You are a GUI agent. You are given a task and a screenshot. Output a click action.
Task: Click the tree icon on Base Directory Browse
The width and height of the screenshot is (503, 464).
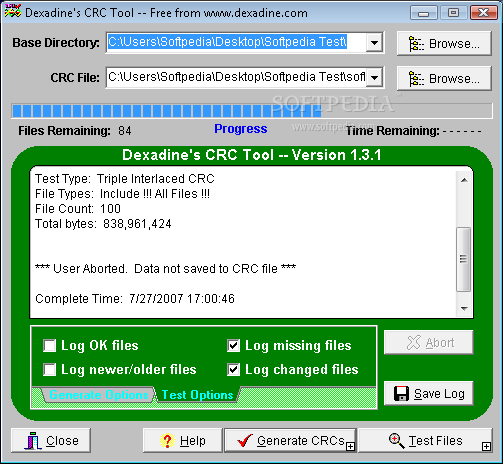click(416, 44)
